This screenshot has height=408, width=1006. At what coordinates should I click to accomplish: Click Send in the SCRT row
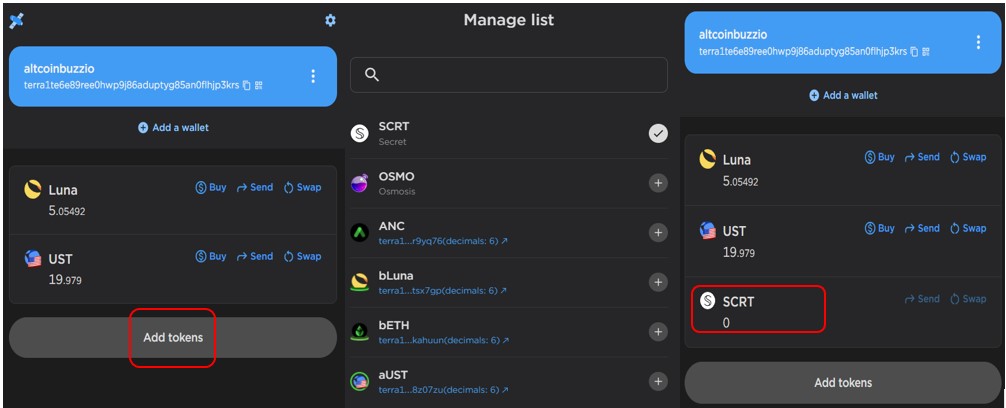coord(922,299)
